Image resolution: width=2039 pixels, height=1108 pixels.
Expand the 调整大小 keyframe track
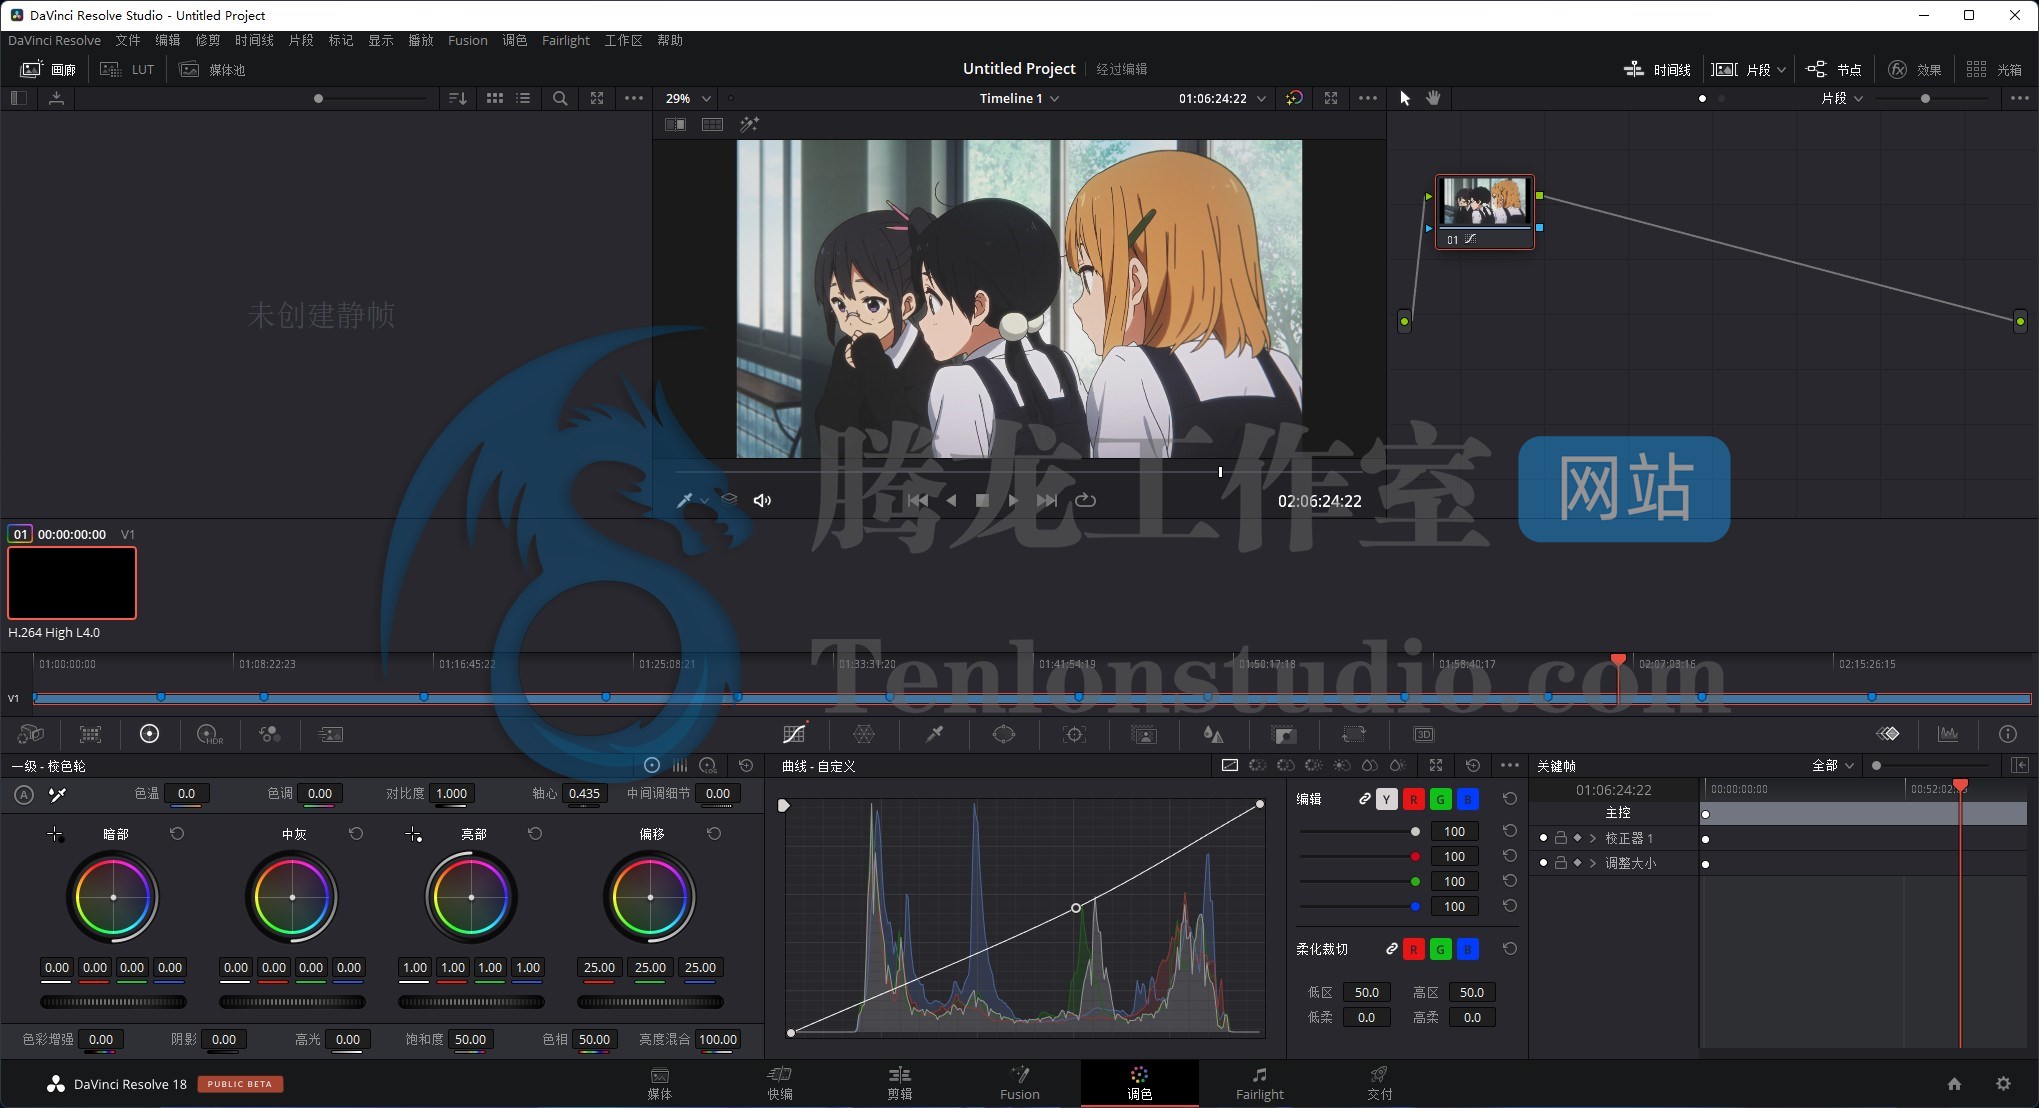[x=1593, y=863]
